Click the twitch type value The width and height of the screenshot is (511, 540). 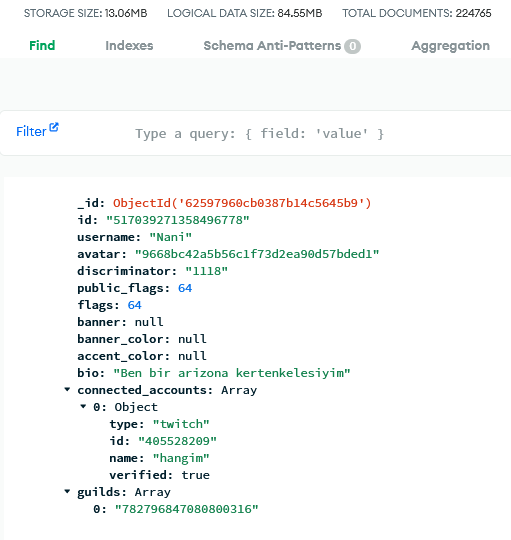181,424
